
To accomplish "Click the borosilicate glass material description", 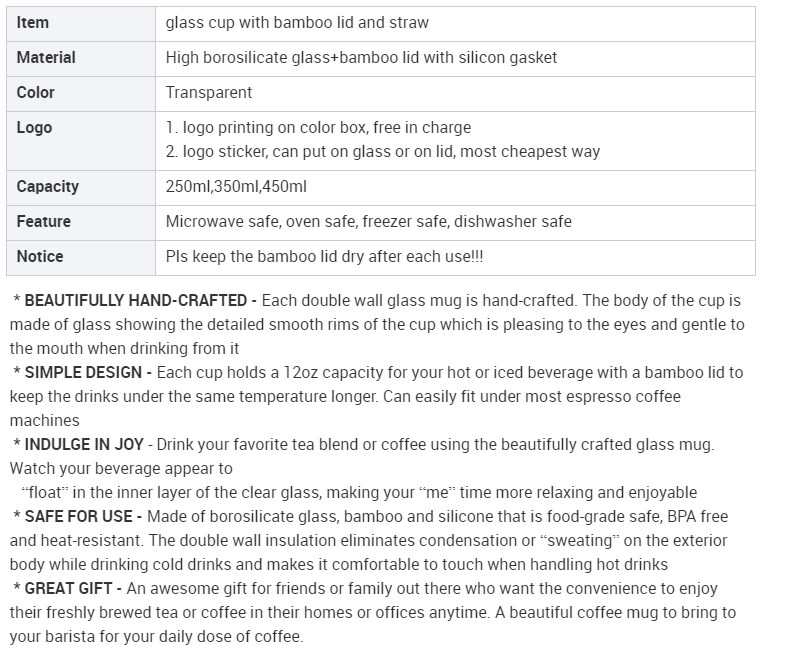I will coord(361,58).
